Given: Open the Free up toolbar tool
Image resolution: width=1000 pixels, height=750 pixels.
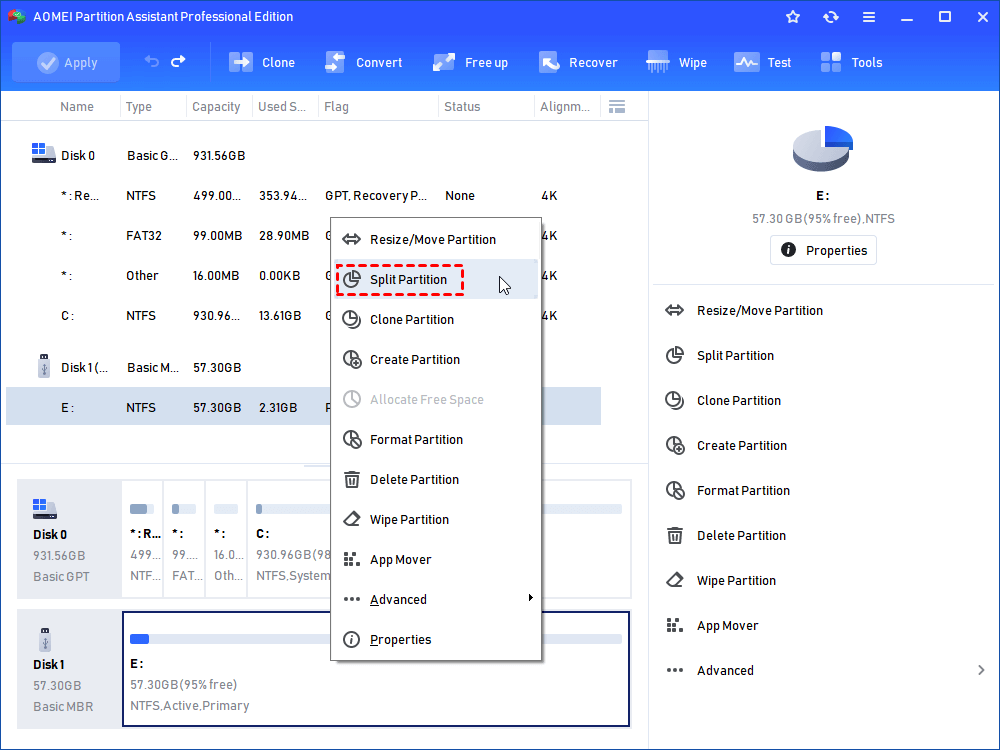Looking at the screenshot, I should click(471, 62).
